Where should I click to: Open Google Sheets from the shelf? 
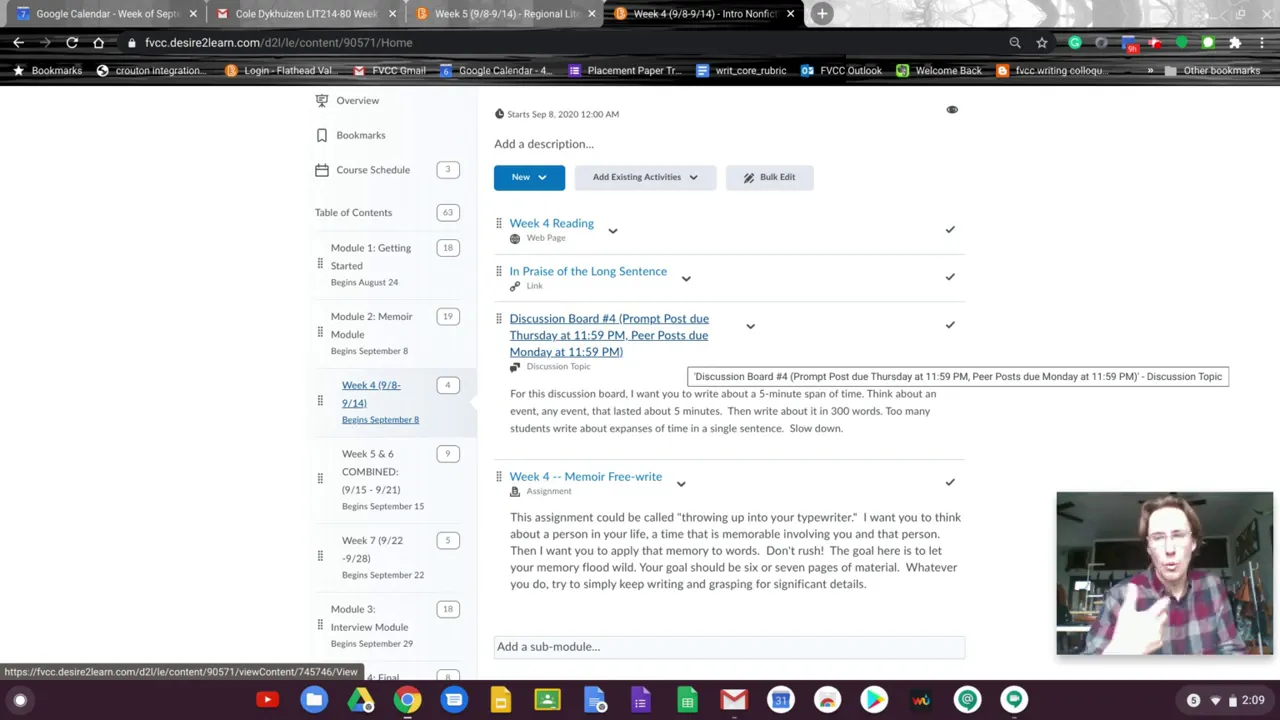click(x=687, y=700)
